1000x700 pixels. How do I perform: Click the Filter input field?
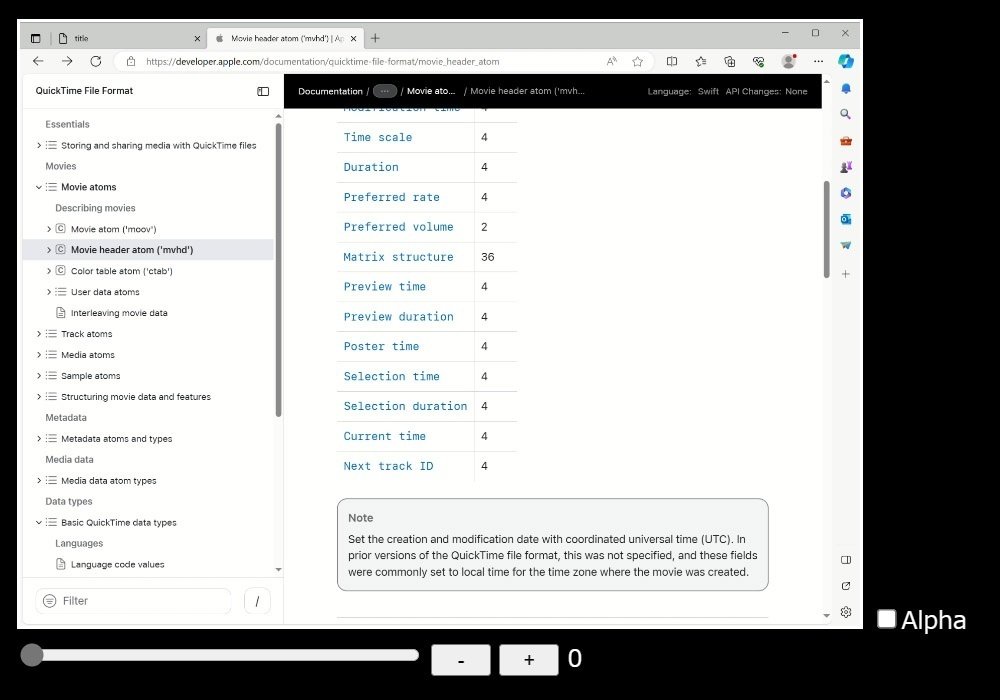[x=134, y=601]
